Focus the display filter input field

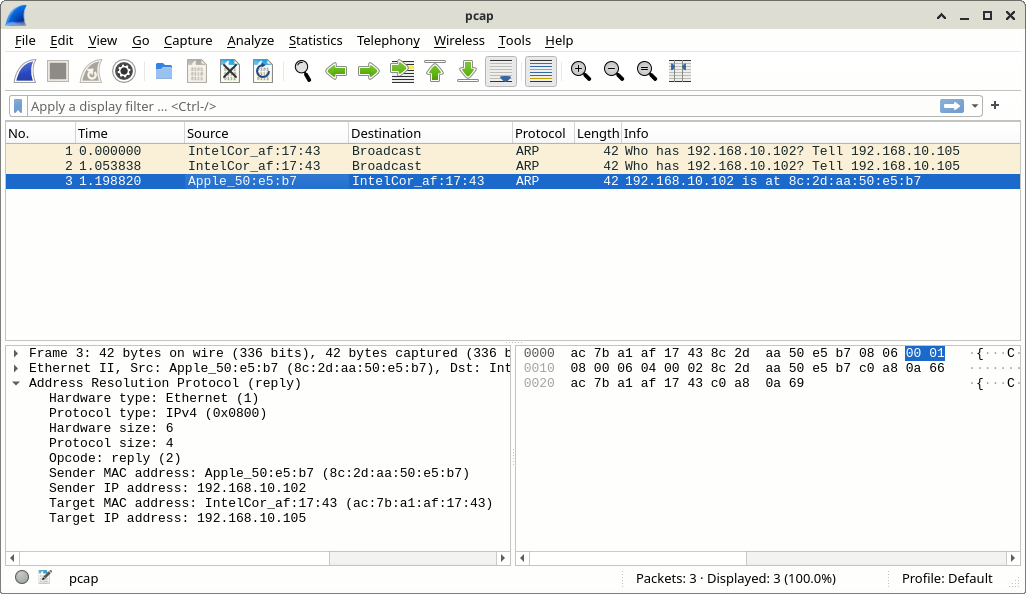coord(483,106)
